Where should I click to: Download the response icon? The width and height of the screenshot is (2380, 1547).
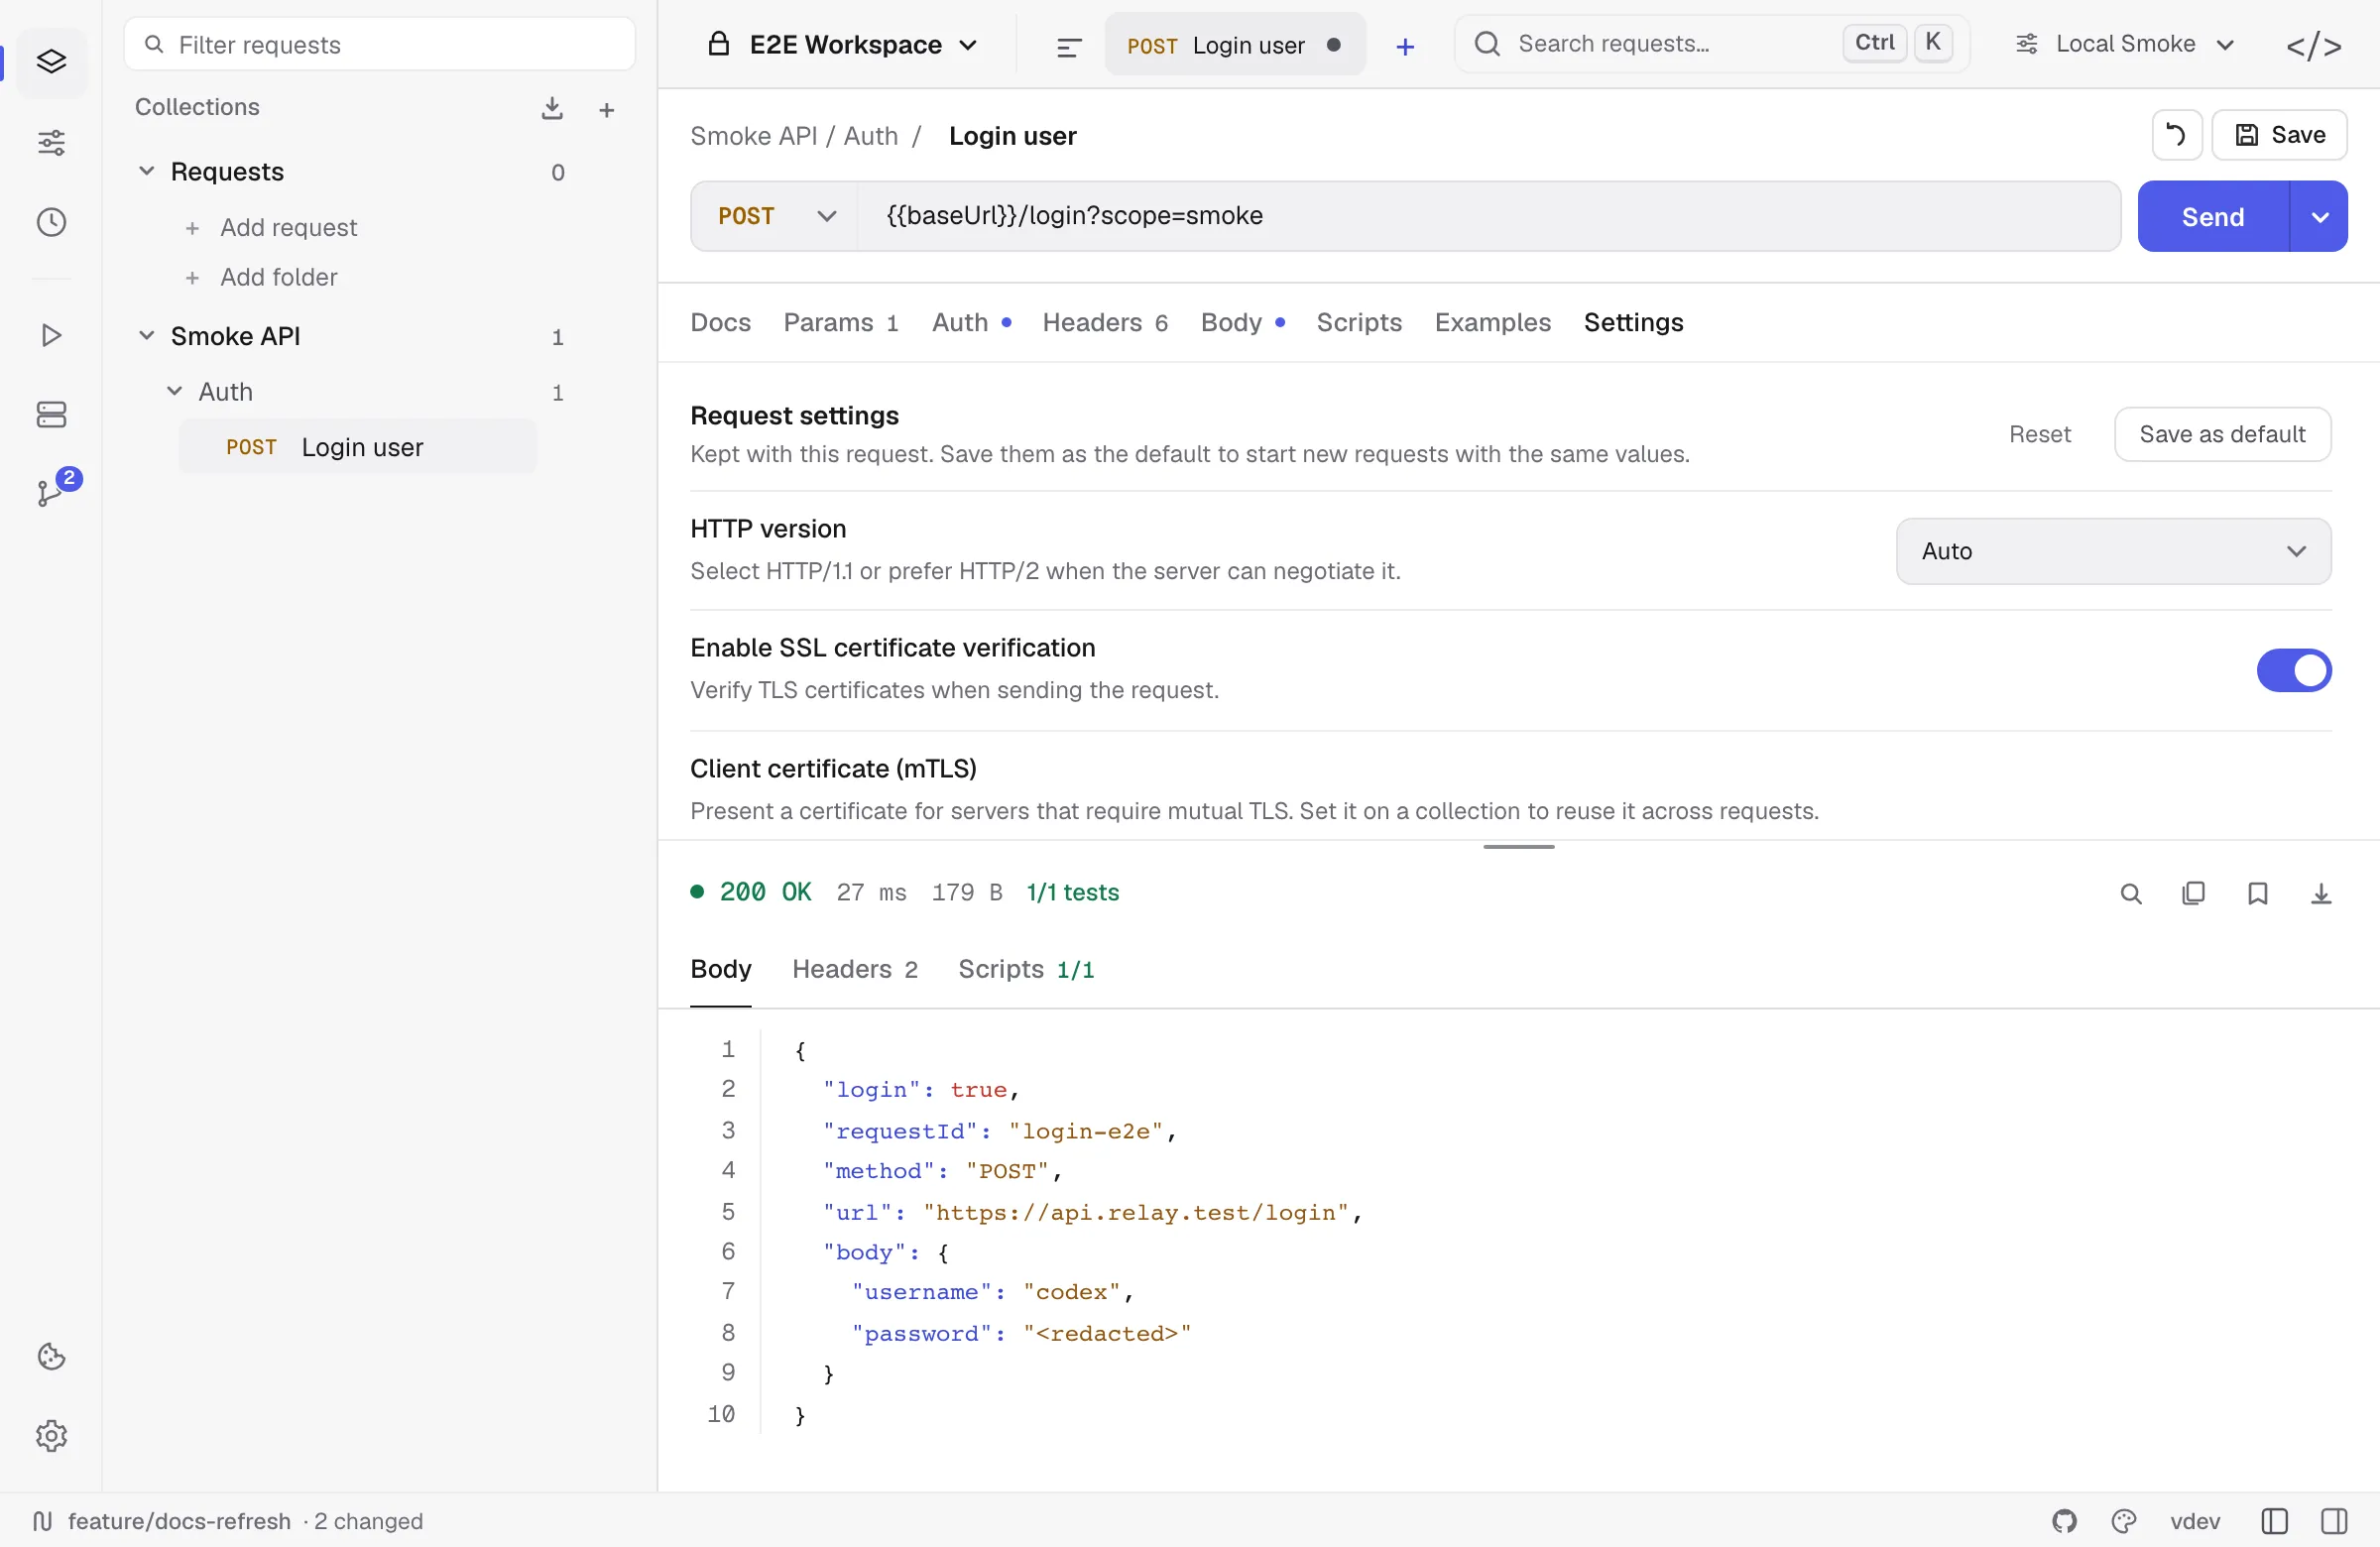click(2321, 893)
